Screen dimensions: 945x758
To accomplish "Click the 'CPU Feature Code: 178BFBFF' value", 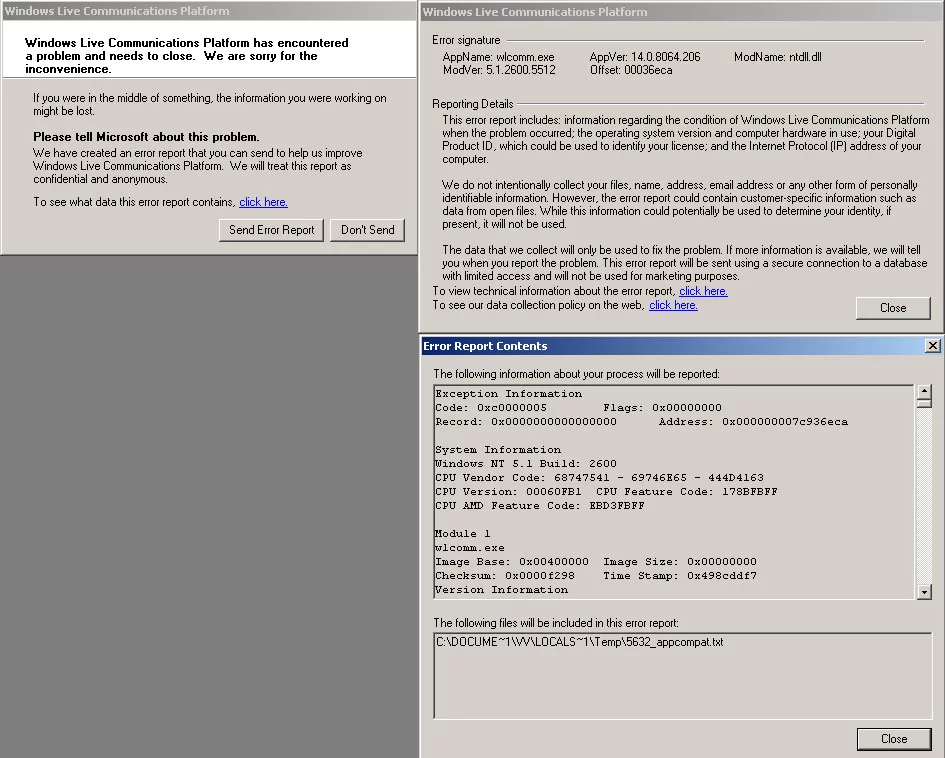I will click(687, 492).
